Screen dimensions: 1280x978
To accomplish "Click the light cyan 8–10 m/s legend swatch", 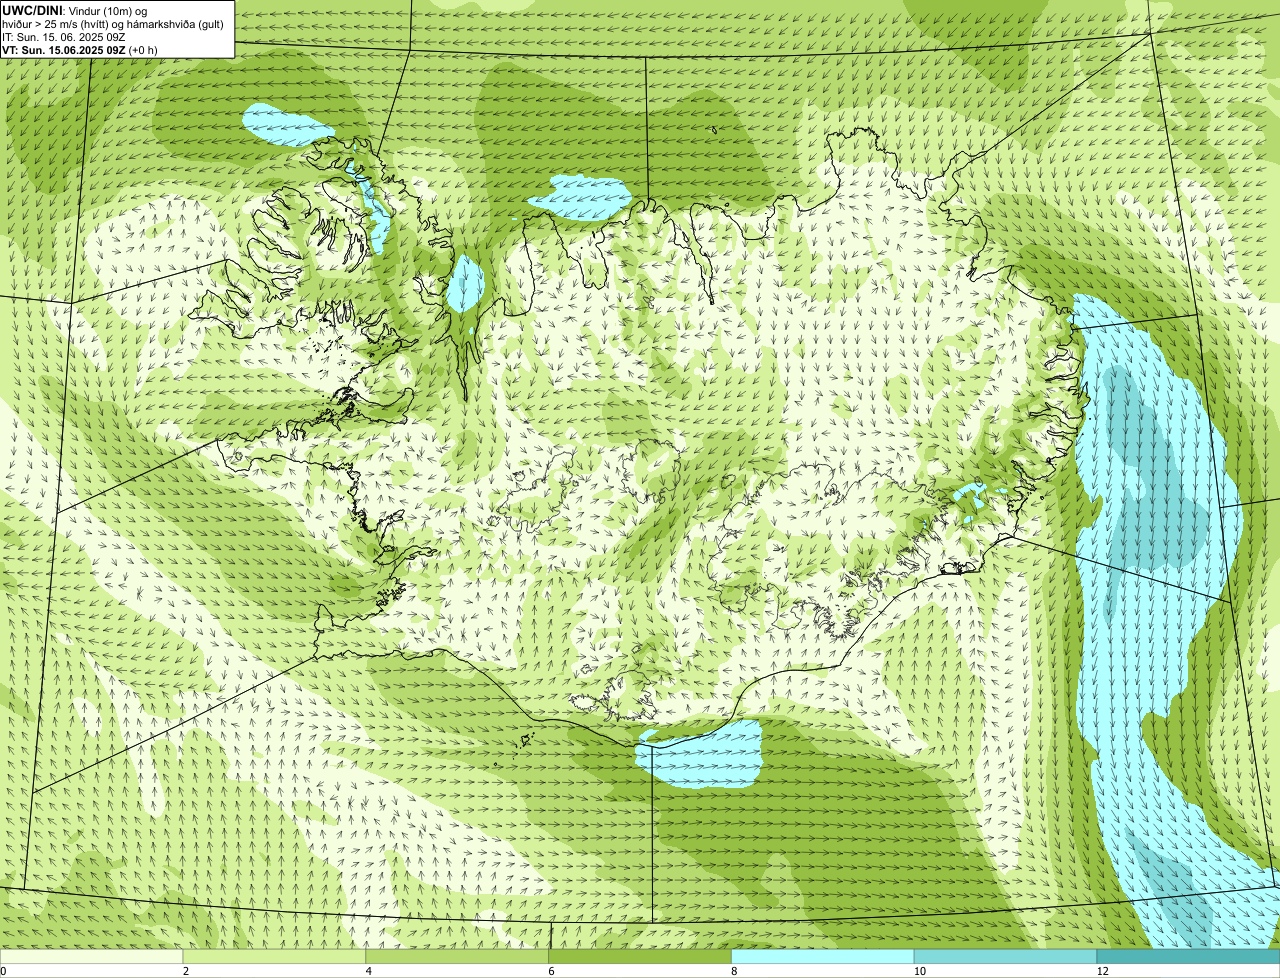I will (823, 957).
